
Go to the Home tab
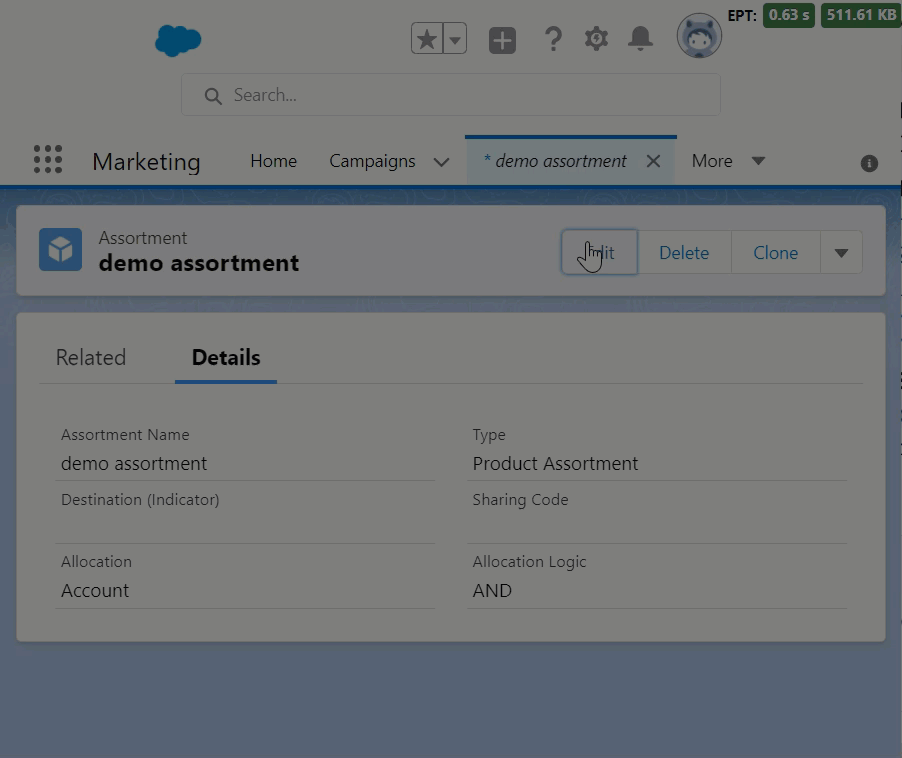(273, 161)
